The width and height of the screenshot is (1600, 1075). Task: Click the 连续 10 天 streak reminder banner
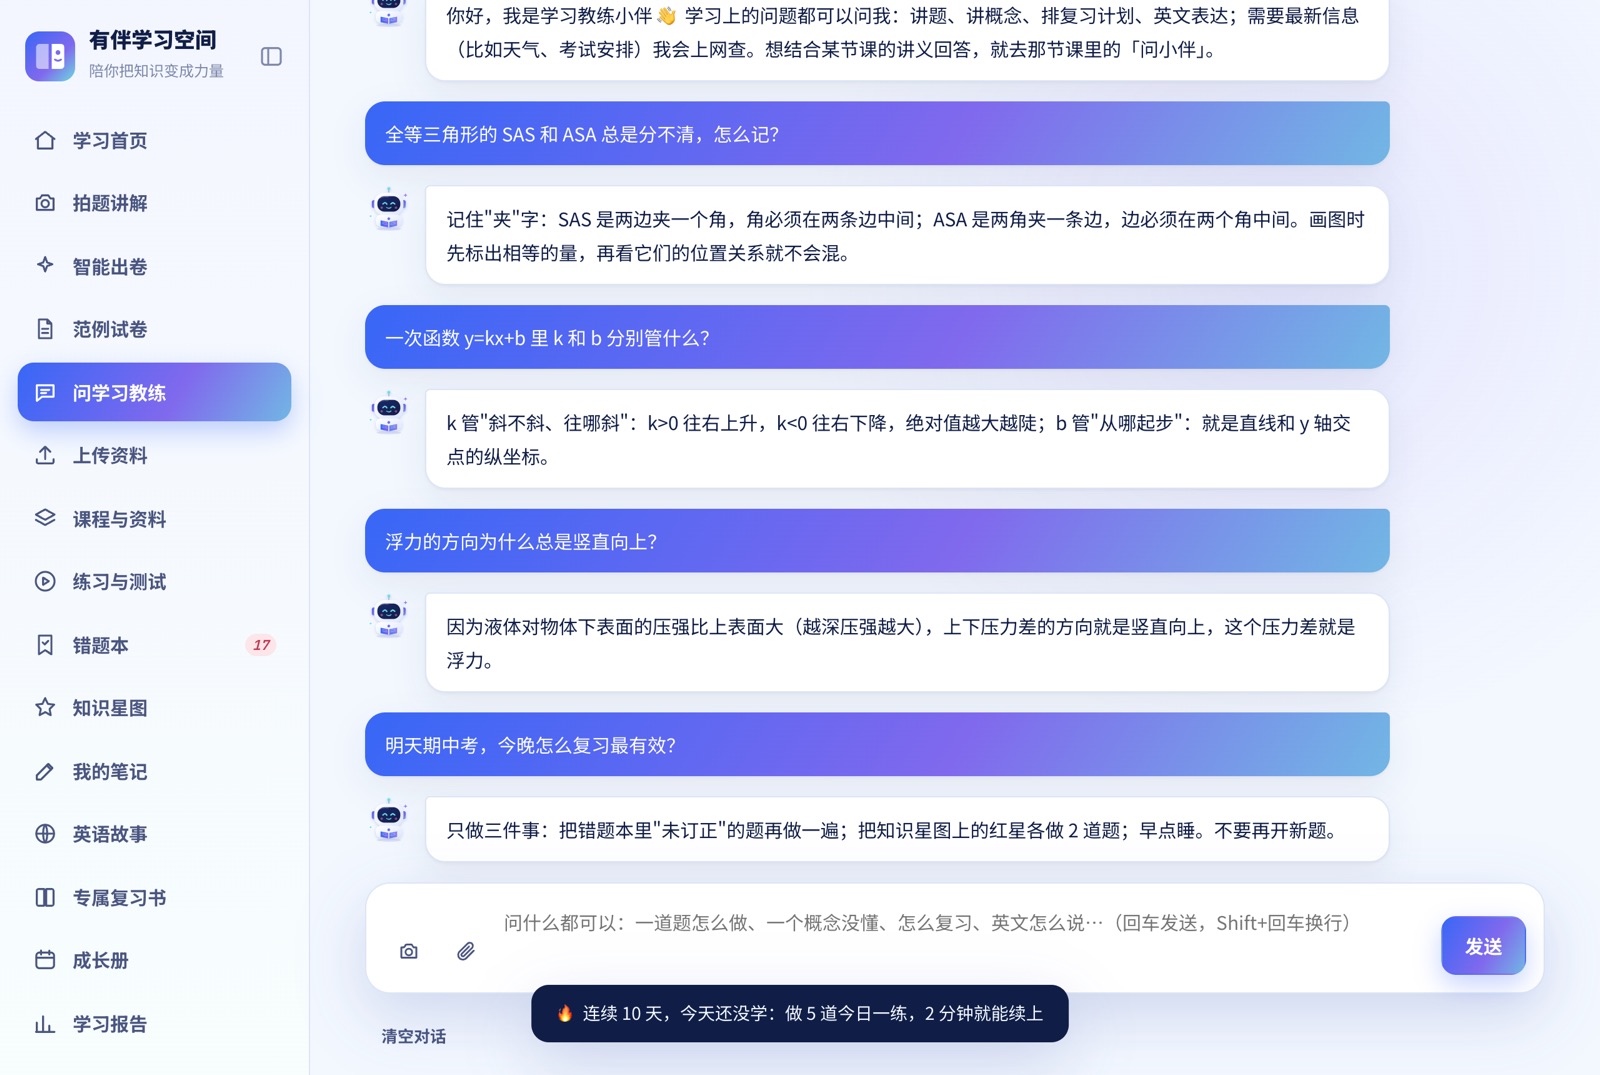tap(800, 1013)
